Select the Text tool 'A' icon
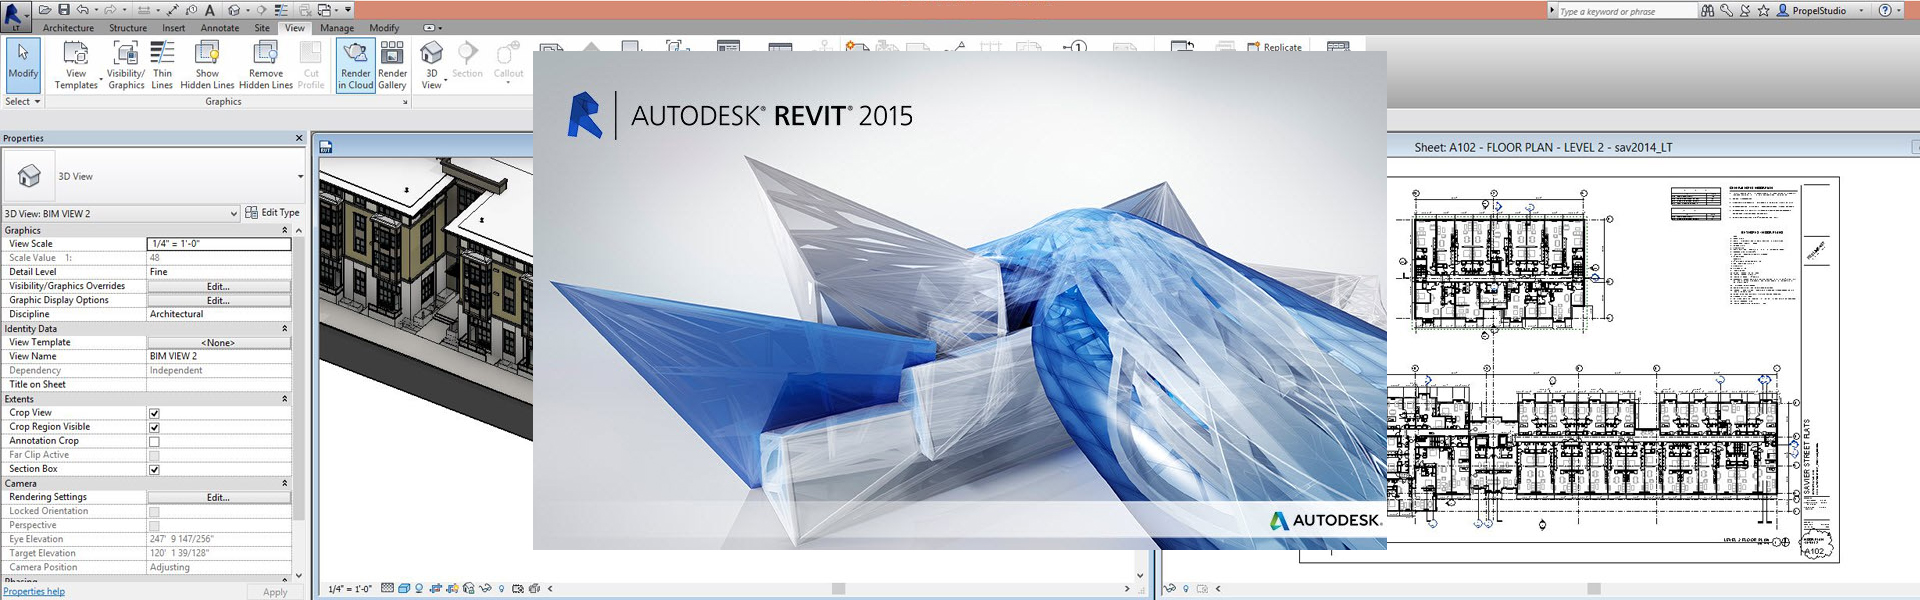 pos(210,10)
